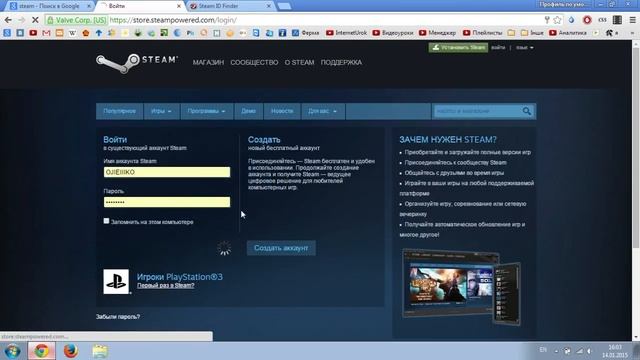The image size is (640, 360).
Task: Click the browser address bar URL
Action: point(173,20)
